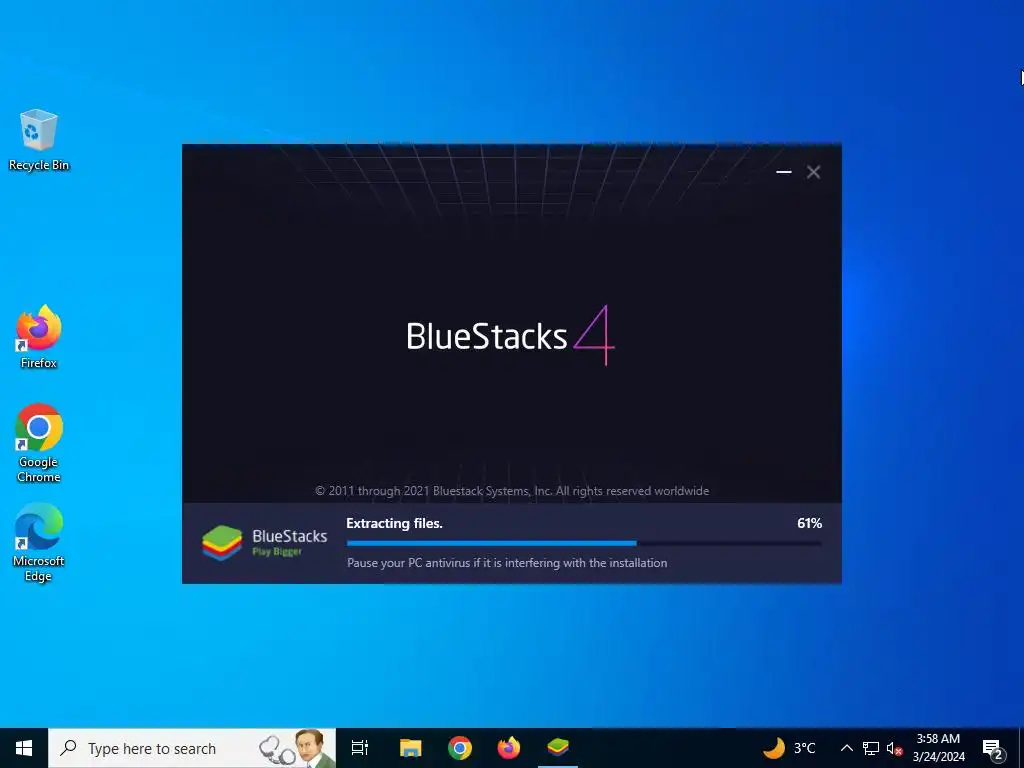
Task: Select the BlueStacks installer taskbar button
Action: [x=558, y=748]
